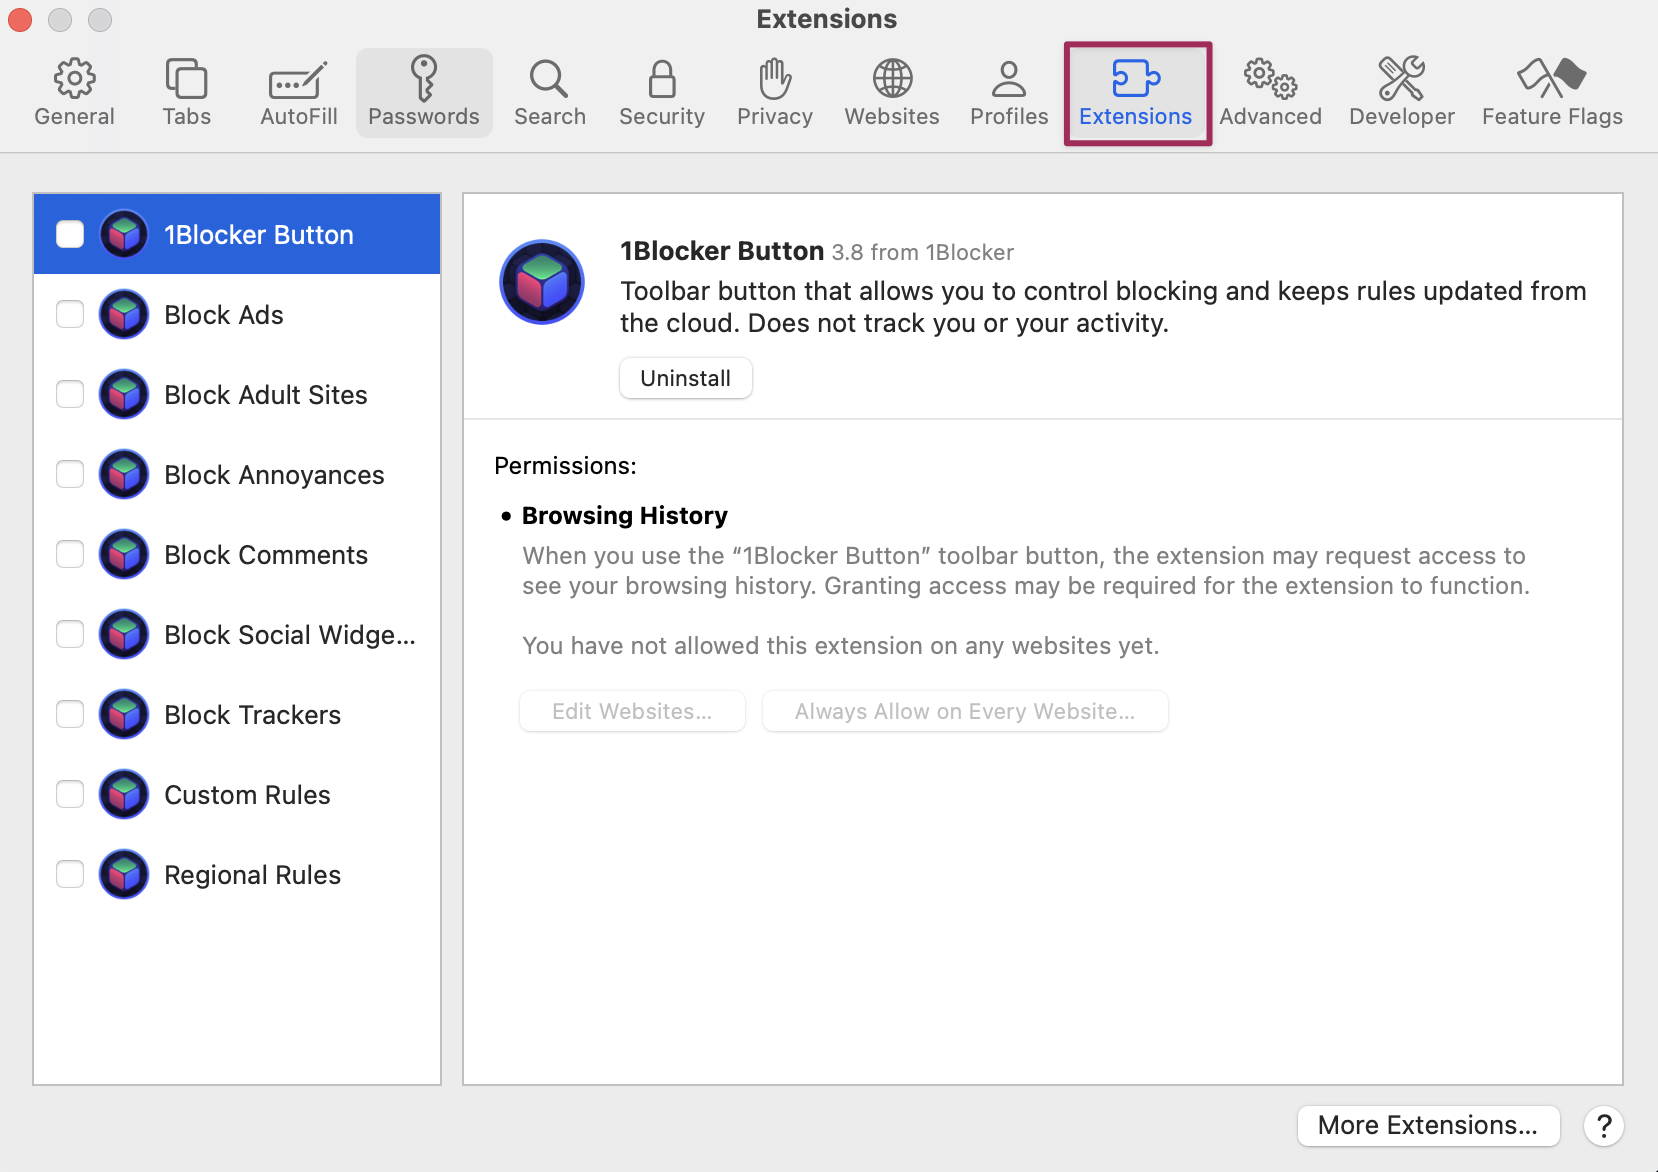This screenshot has height=1172, width=1658.
Task: Switch to the Security tab
Action: [661, 93]
